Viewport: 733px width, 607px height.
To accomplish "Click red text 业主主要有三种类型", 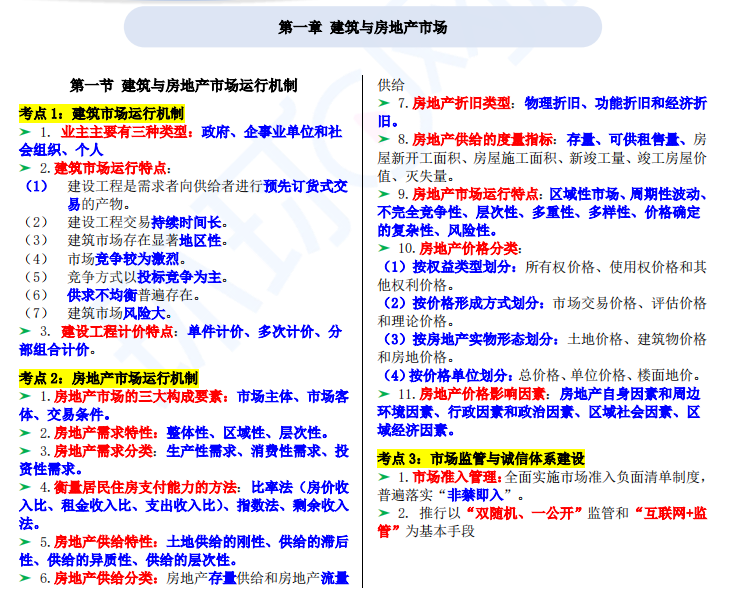I will point(124,132).
